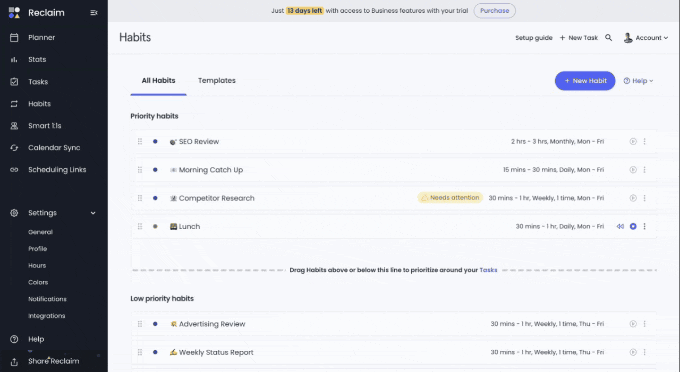The height and width of the screenshot is (372, 680).
Task: Open Help in the sidebar
Action: pos(36,339)
